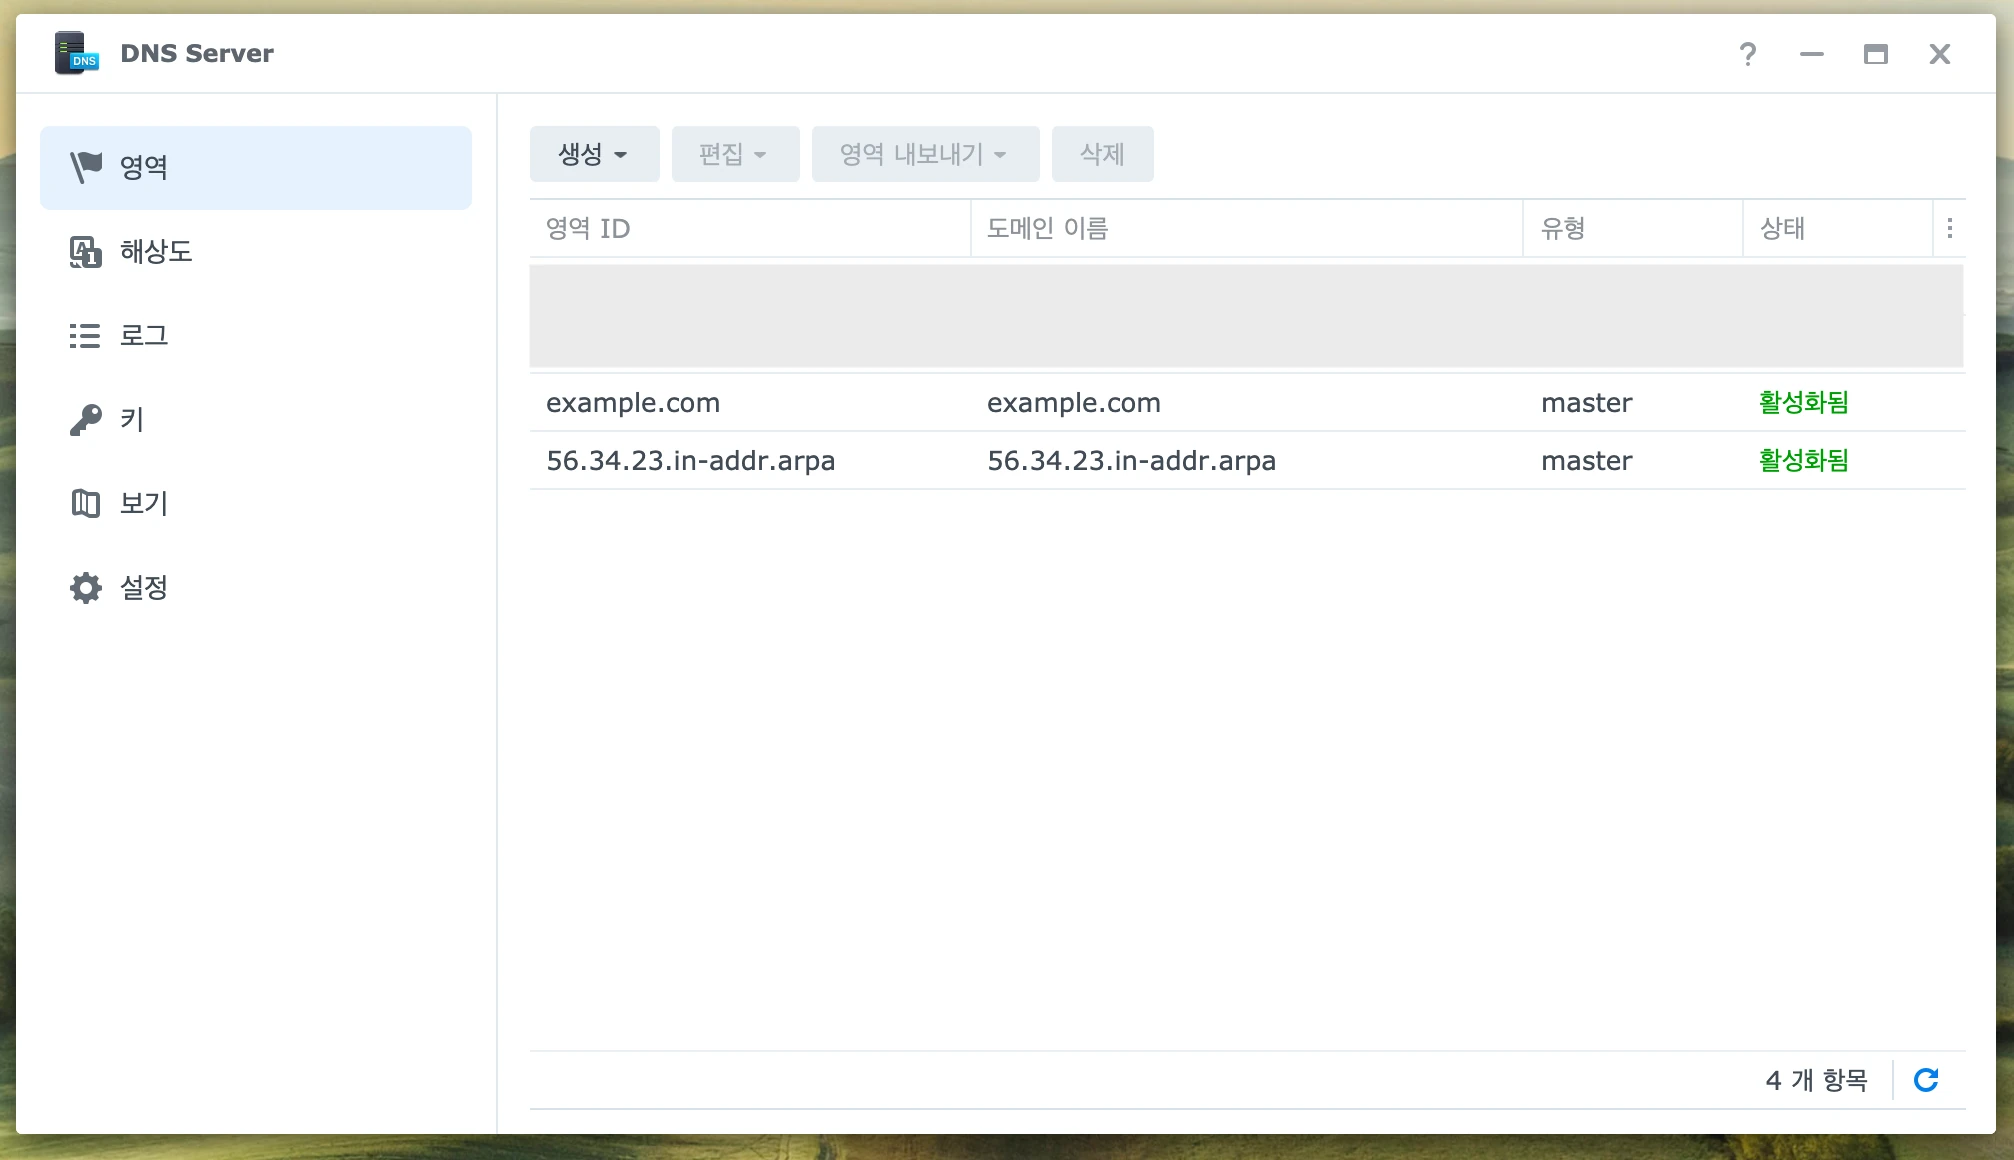The image size is (2014, 1160).
Task: Click the DNS Server app icon
Action: coord(77,53)
